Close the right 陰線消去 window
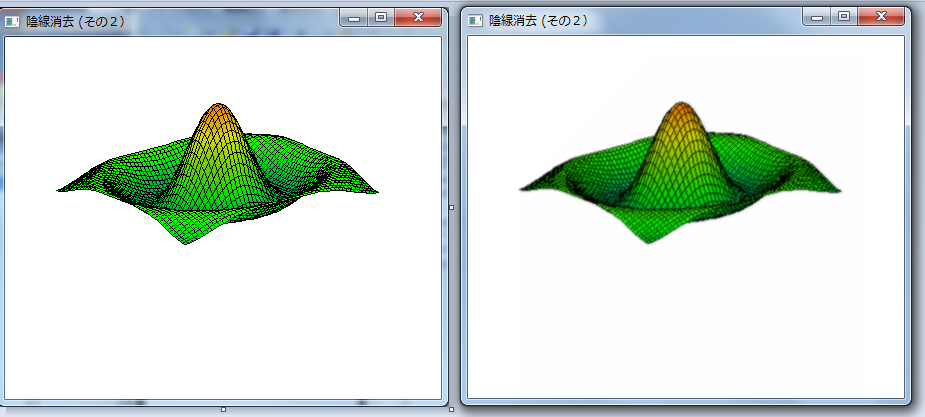925x417 pixels. pyautogui.click(x=881, y=17)
